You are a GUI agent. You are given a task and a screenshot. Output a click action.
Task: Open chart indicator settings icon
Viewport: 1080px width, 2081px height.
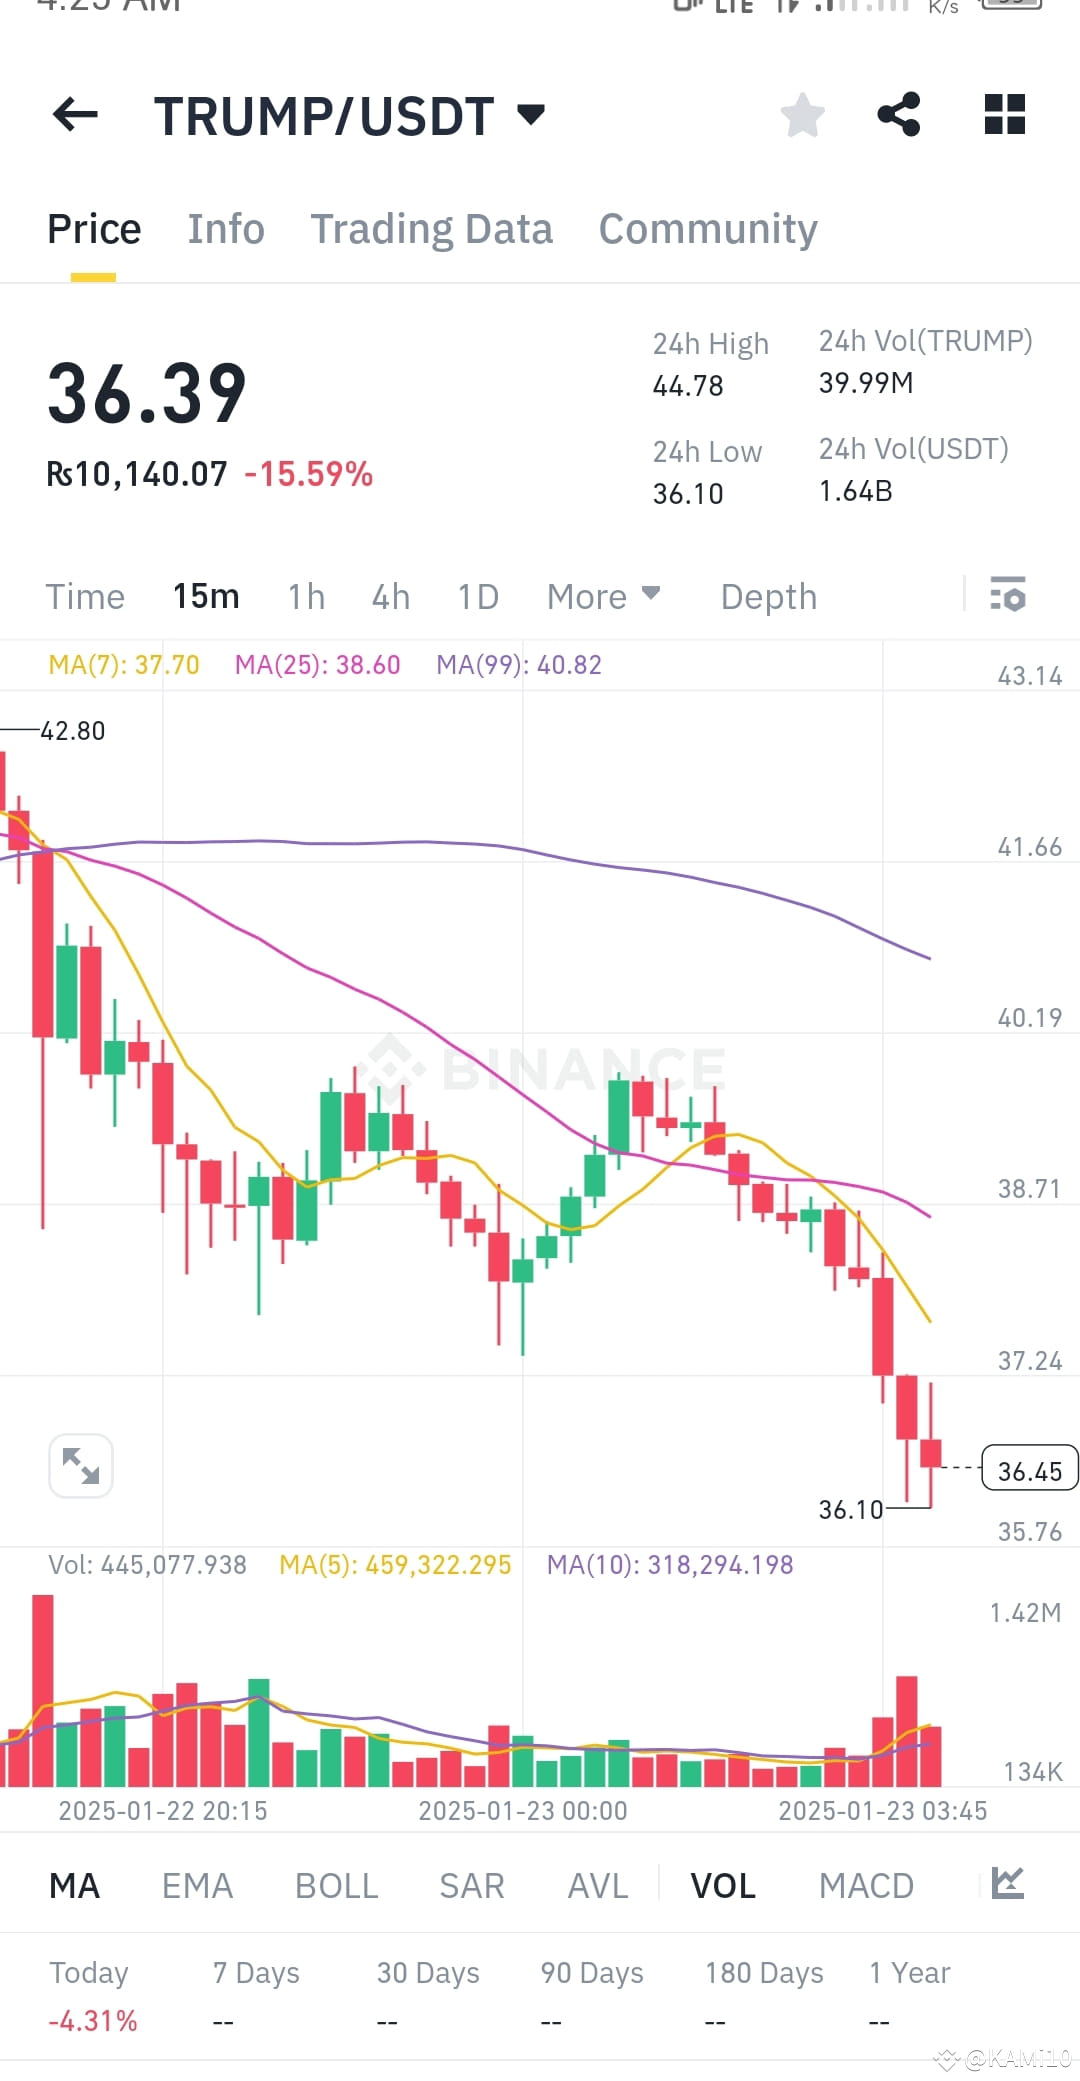pyautogui.click(x=1008, y=595)
